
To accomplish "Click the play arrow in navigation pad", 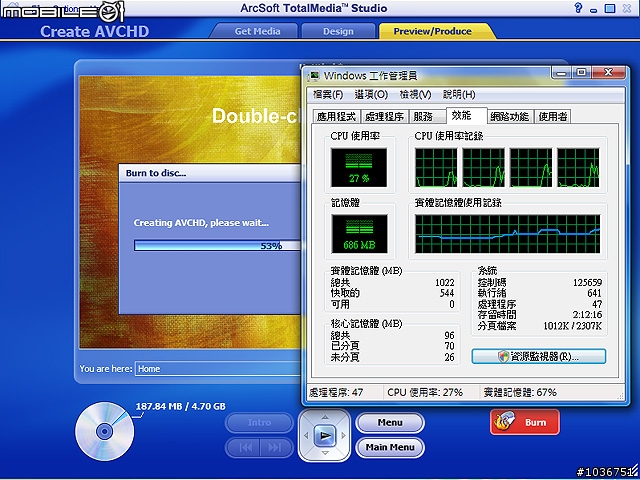I will click(x=325, y=436).
